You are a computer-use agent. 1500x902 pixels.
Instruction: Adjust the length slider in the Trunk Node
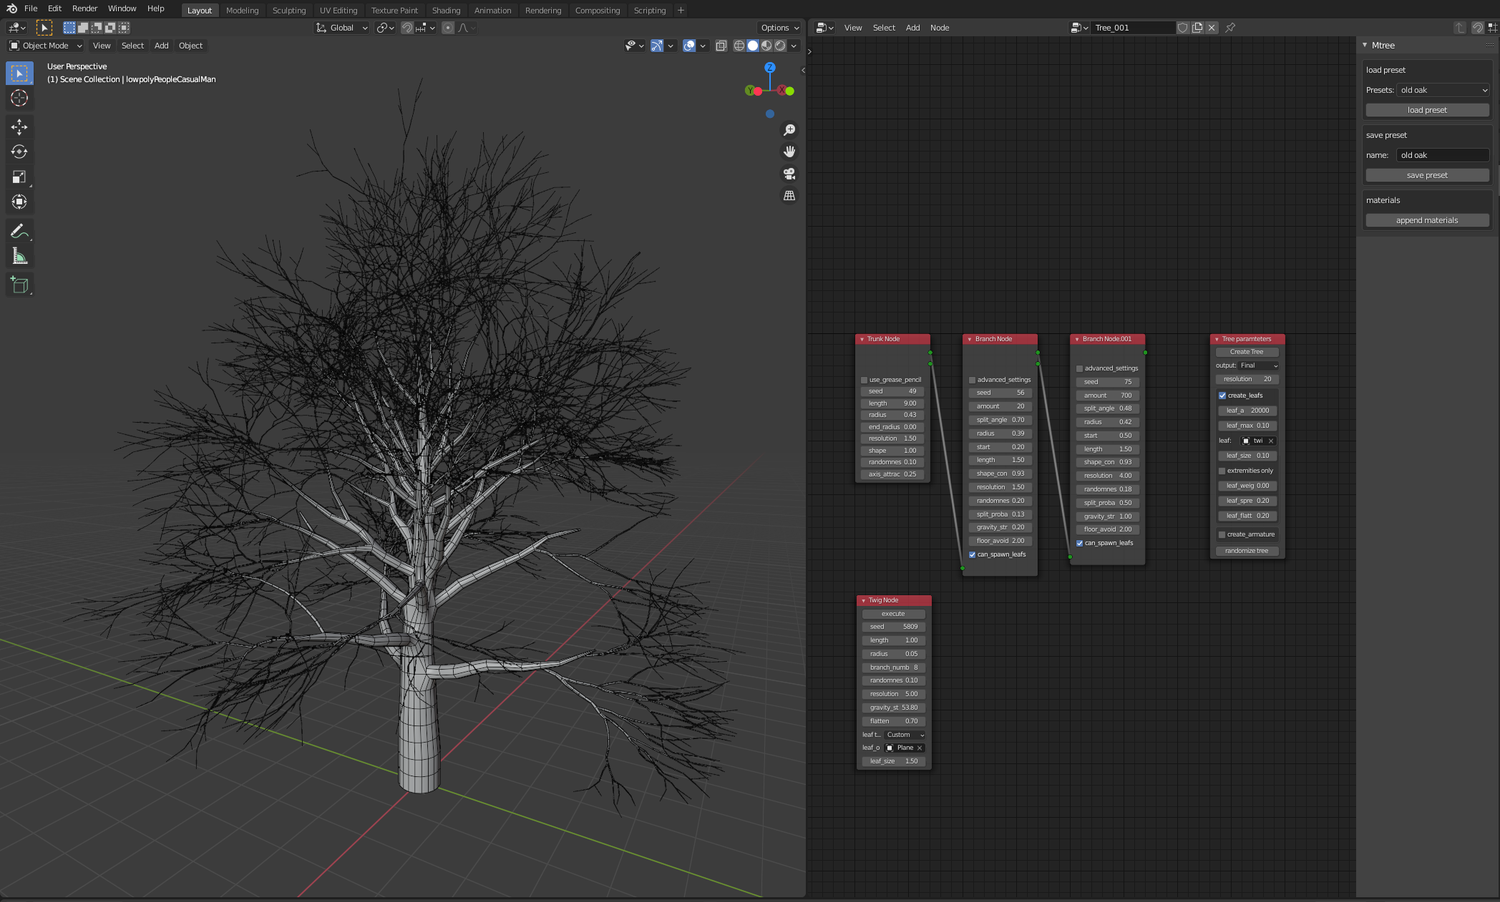coord(893,403)
